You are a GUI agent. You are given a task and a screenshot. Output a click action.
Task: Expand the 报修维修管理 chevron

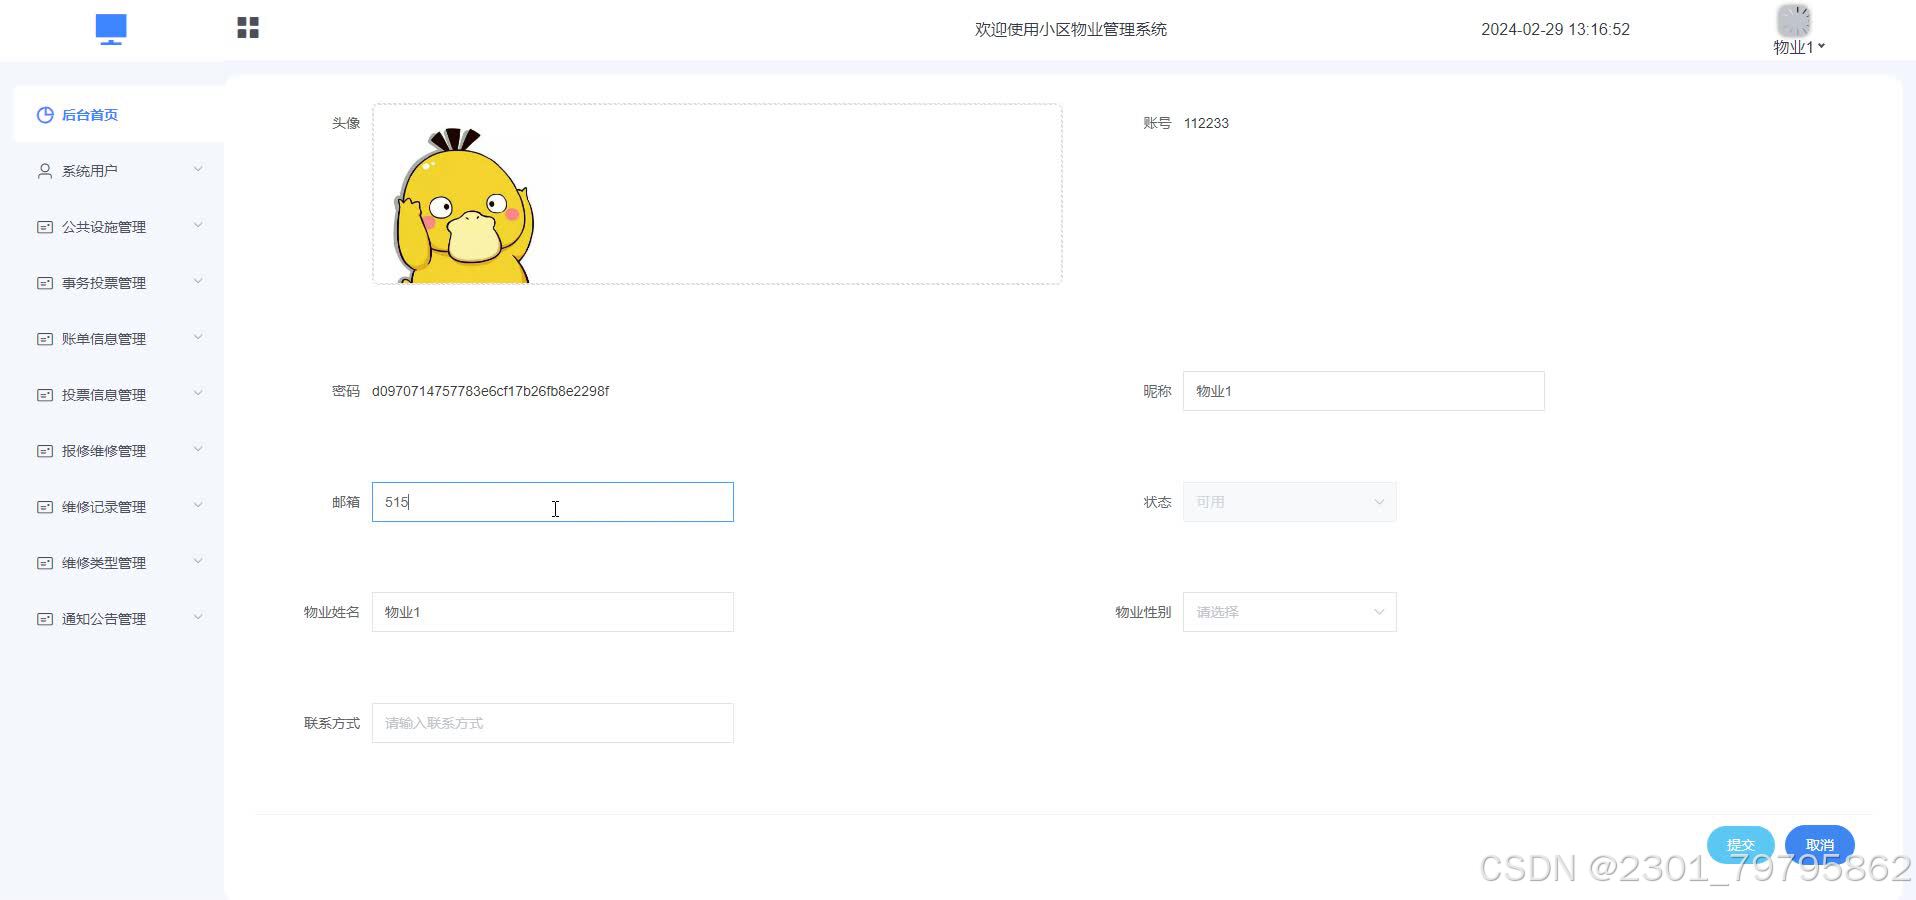coord(198,449)
